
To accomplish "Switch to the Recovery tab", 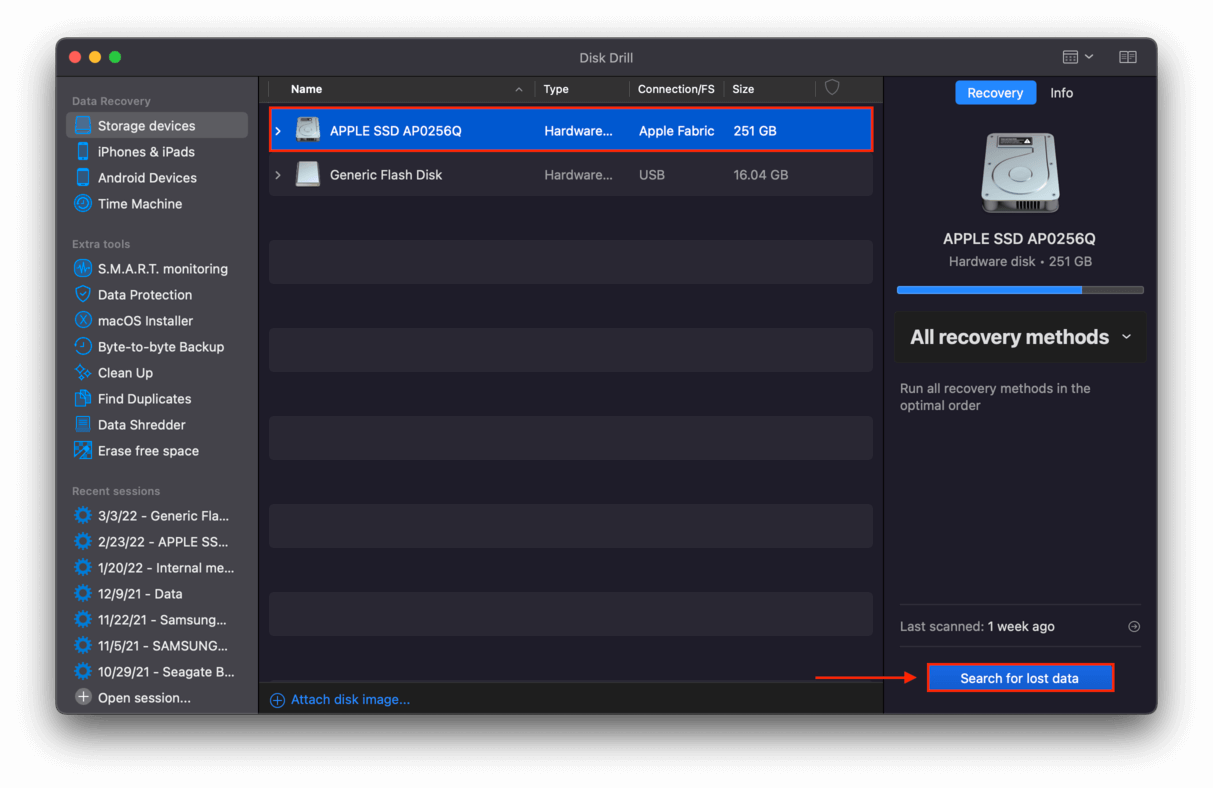I will coord(995,93).
